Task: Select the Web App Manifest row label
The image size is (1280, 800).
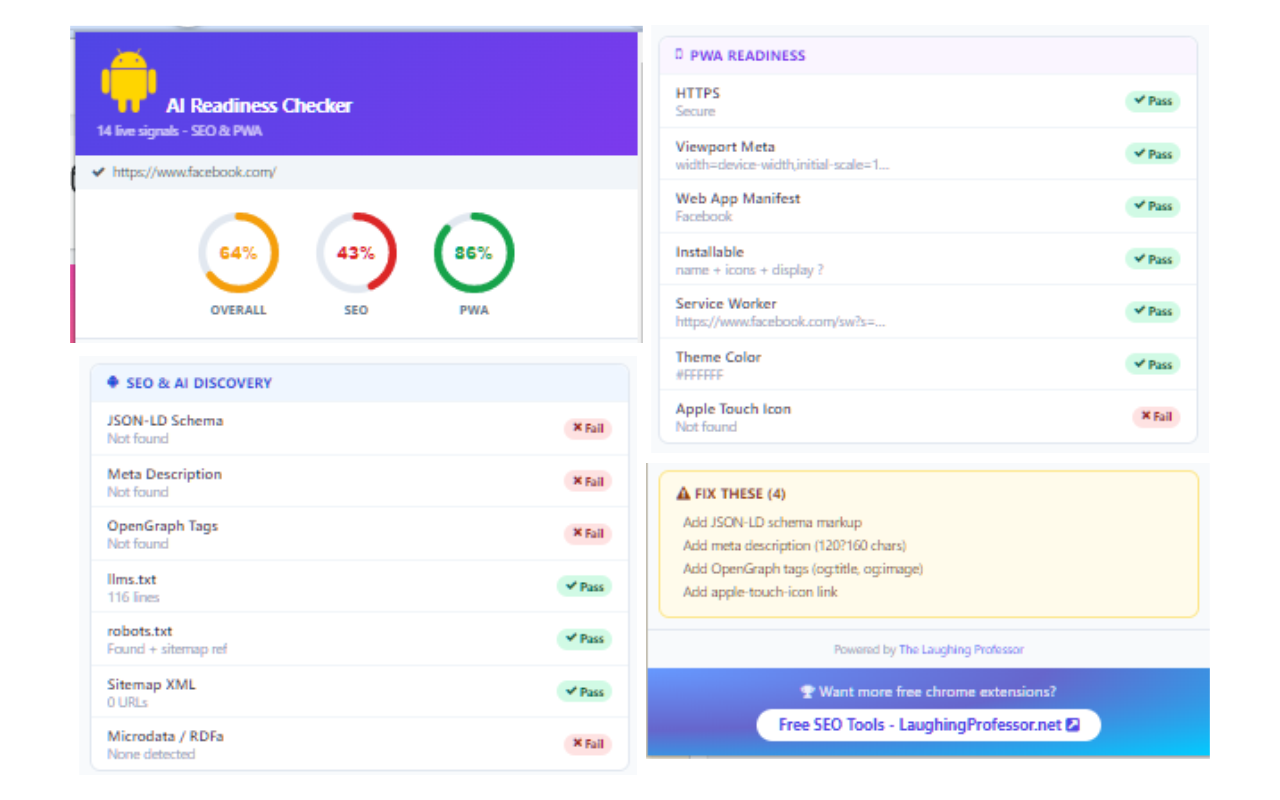Action: tap(738, 198)
